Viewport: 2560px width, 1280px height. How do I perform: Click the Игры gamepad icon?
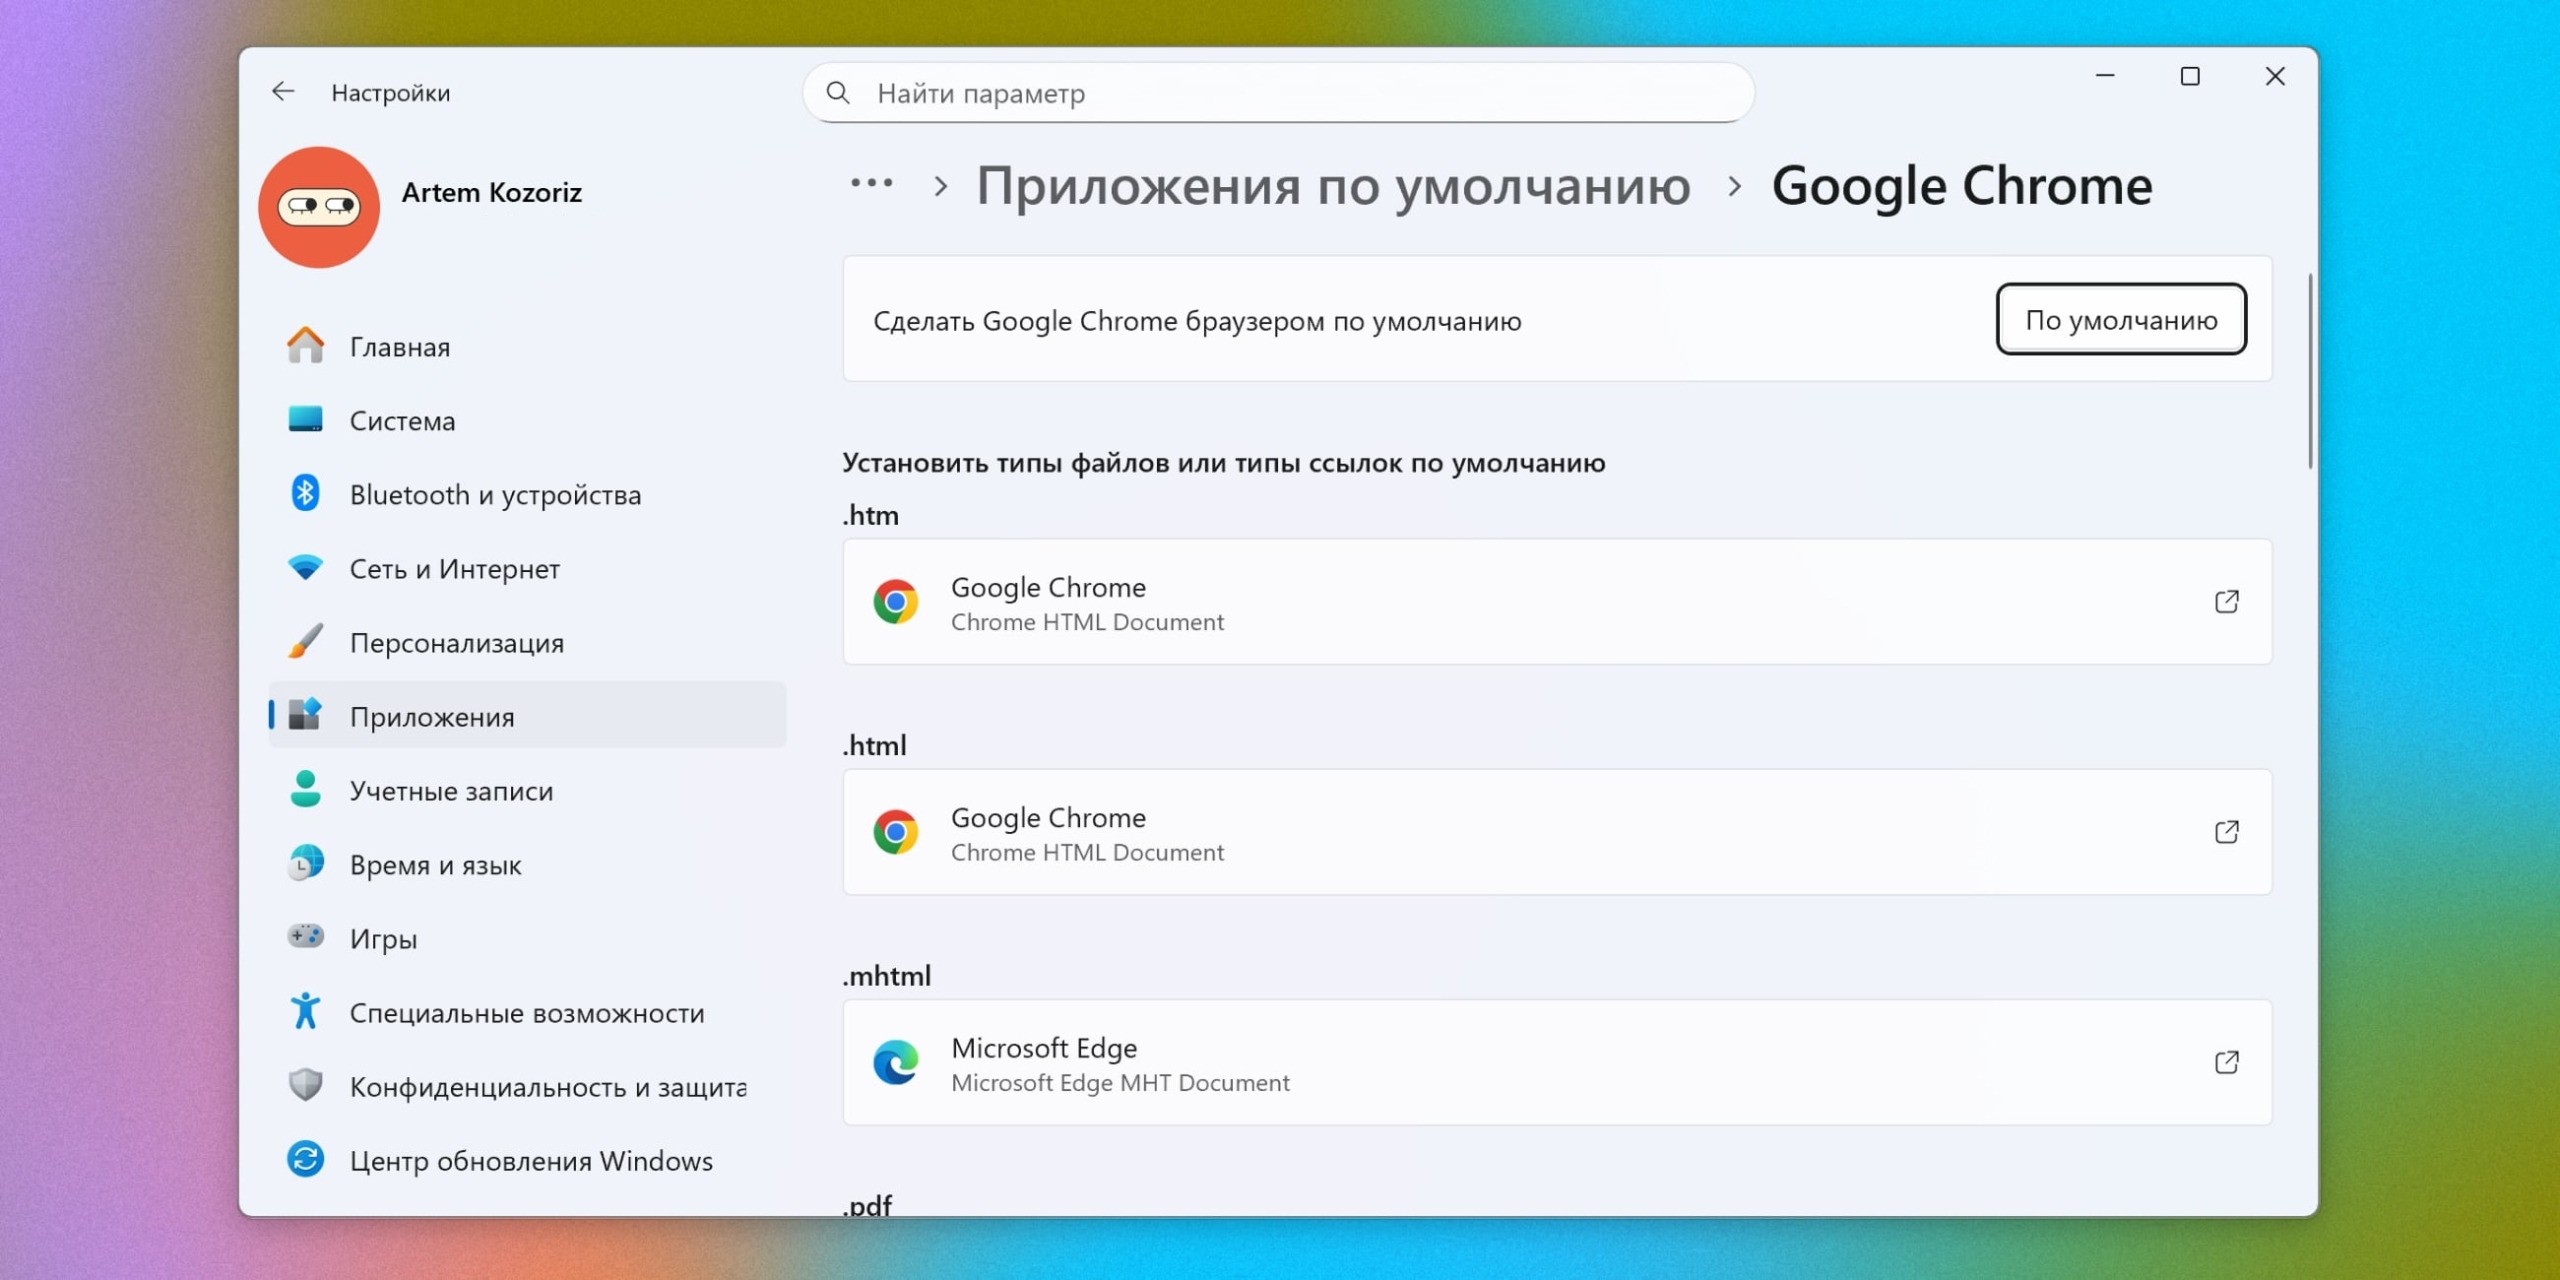coord(305,937)
